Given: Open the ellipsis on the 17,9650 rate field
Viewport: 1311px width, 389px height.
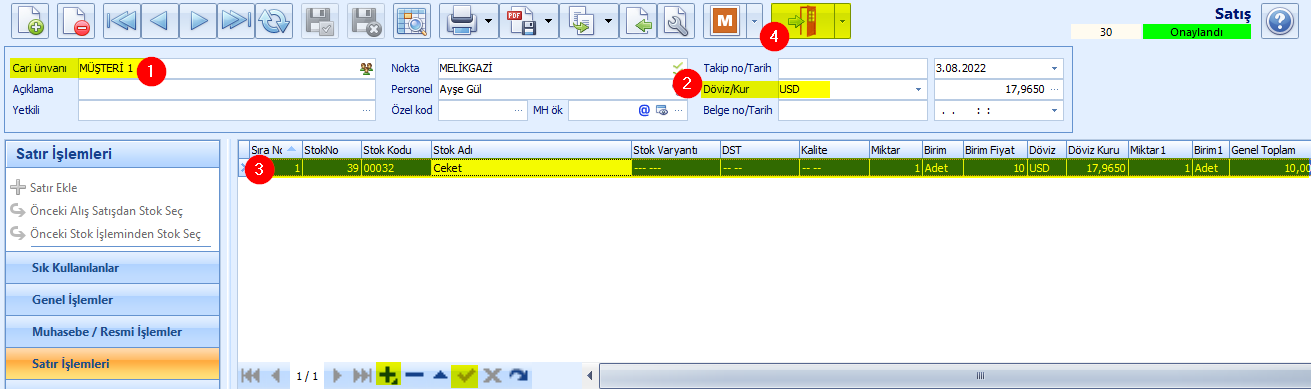Looking at the screenshot, I should coord(1054,89).
